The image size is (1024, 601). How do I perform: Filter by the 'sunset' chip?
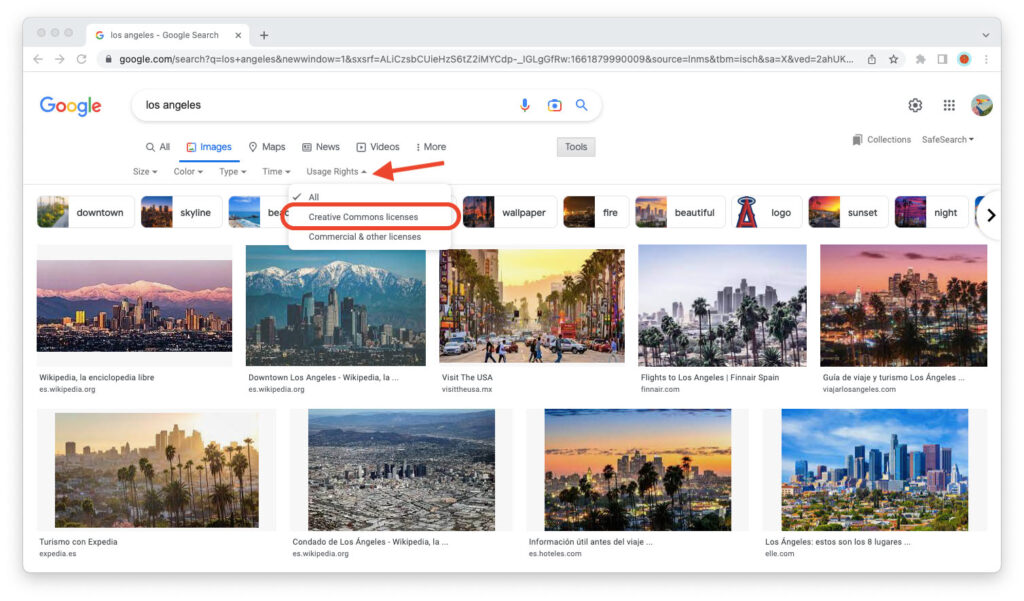[848, 212]
